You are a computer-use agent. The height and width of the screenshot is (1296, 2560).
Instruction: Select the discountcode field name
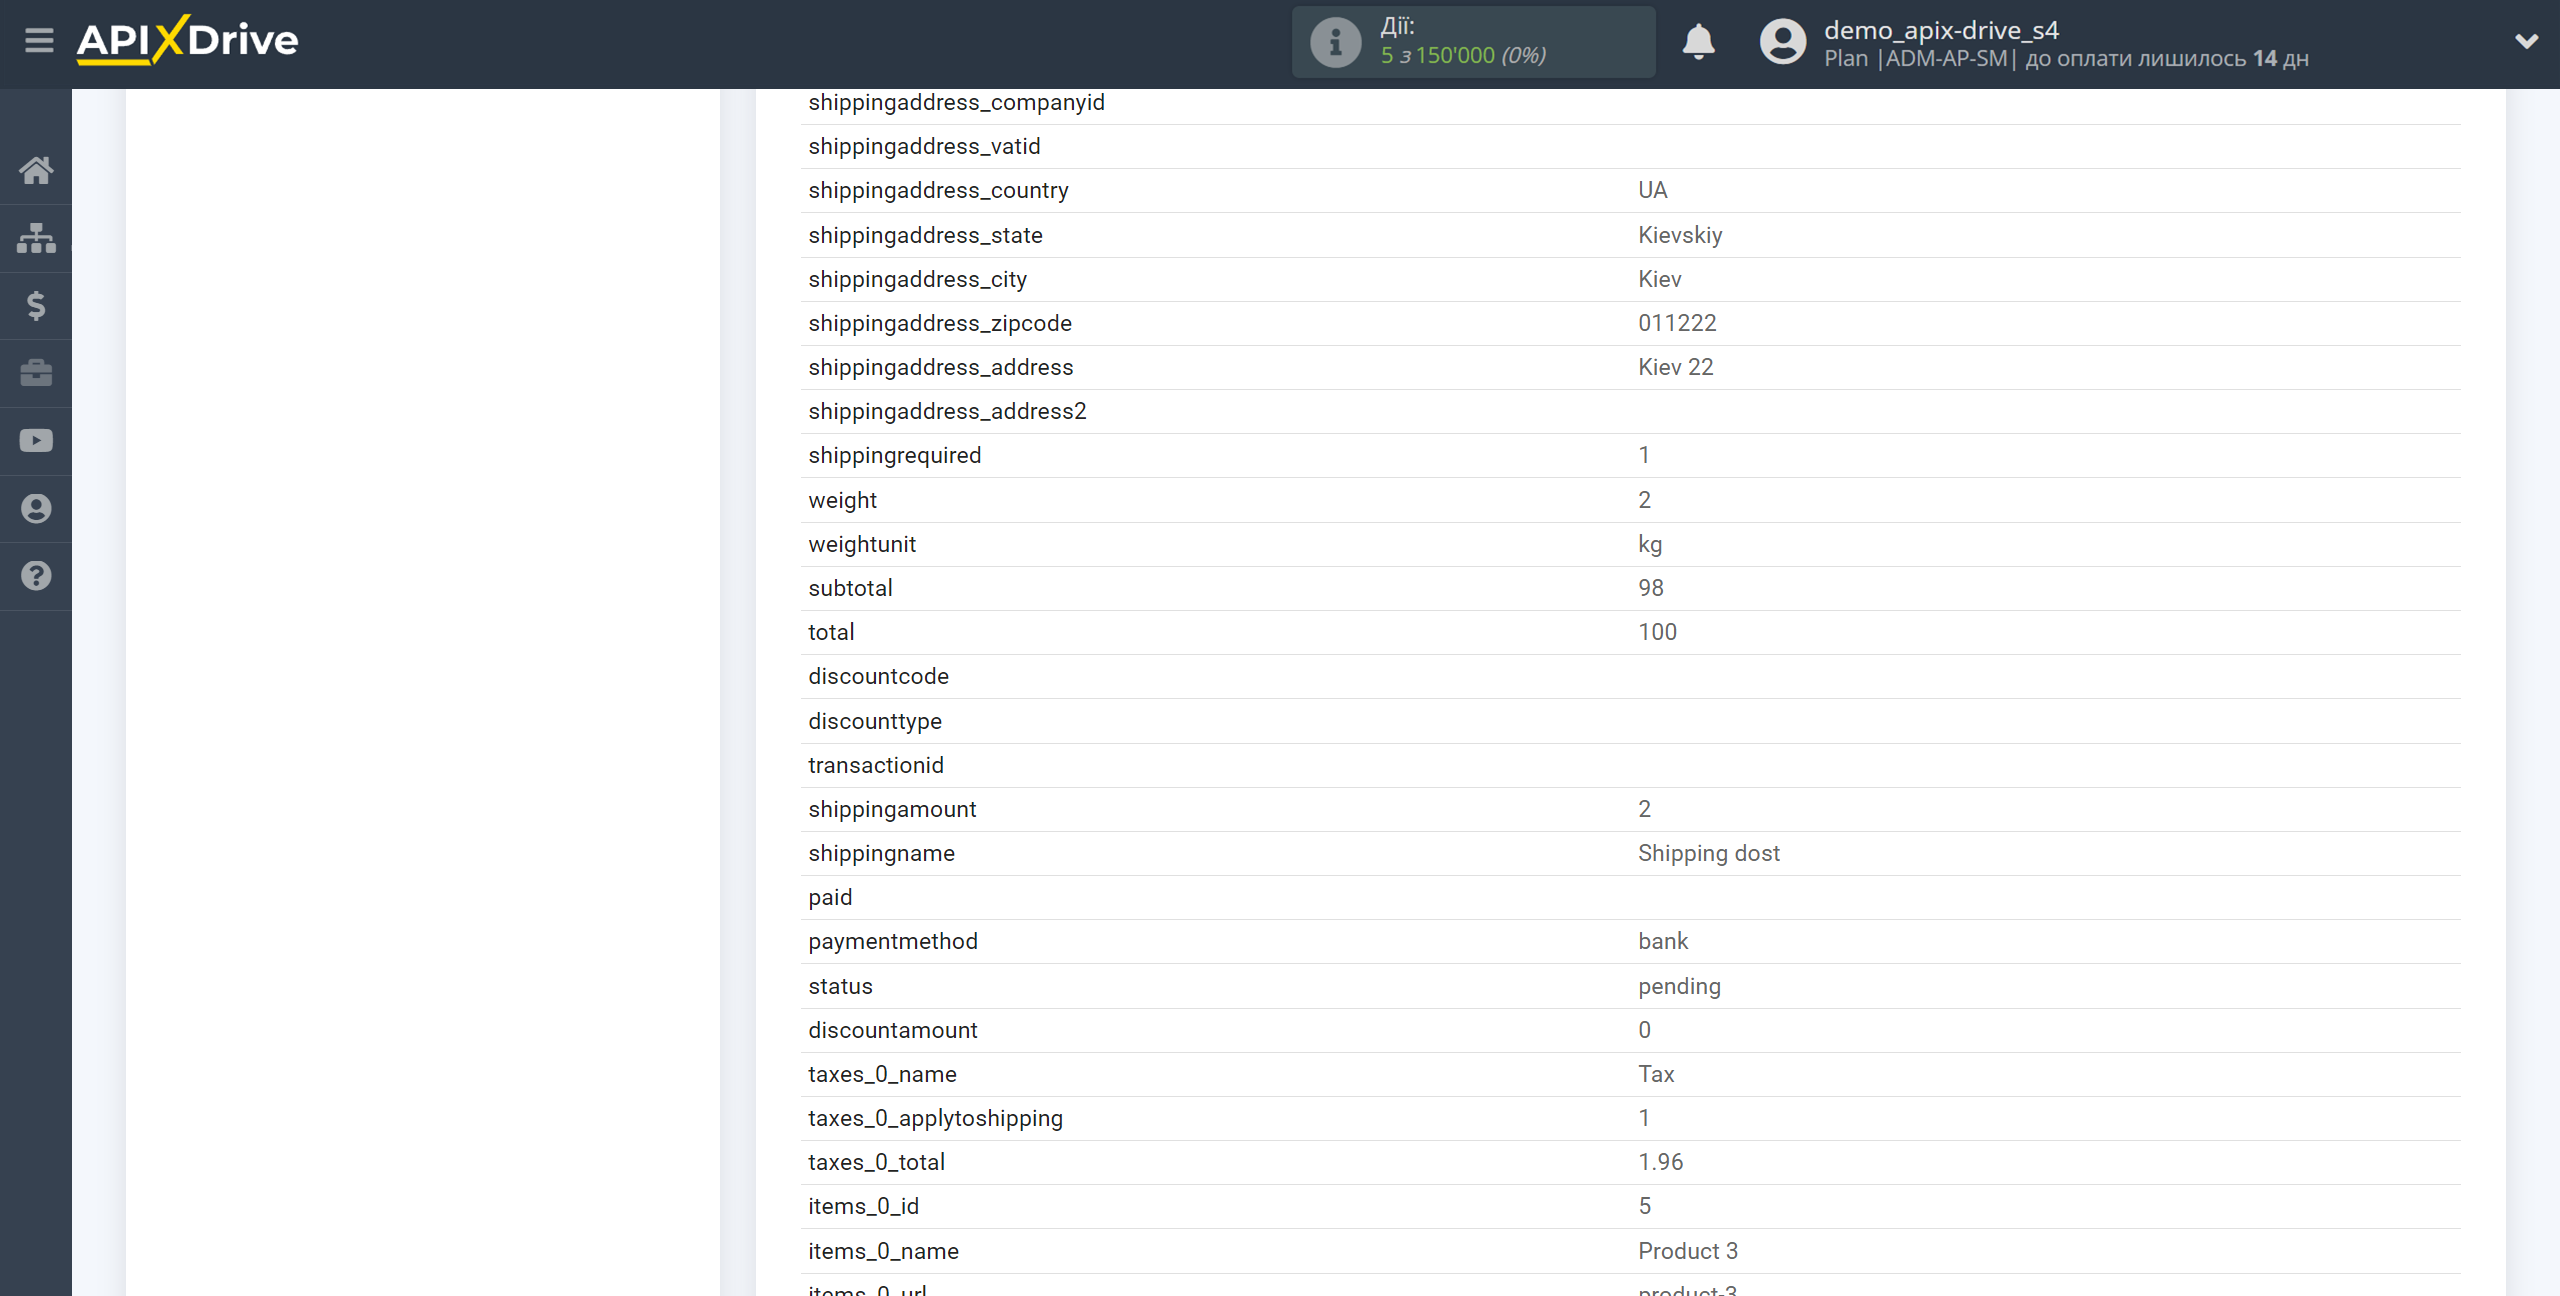[878, 676]
